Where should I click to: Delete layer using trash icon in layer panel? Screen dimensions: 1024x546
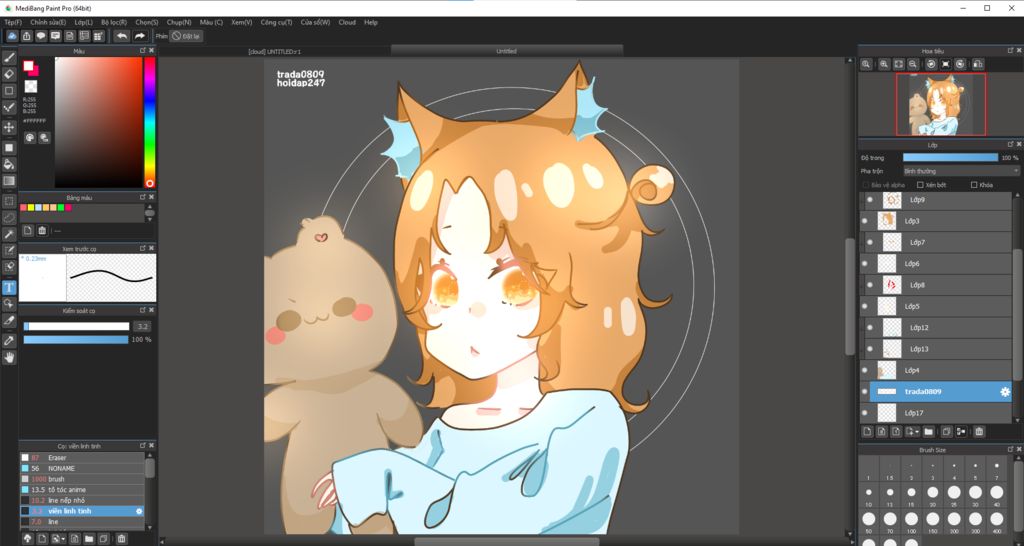[979, 432]
